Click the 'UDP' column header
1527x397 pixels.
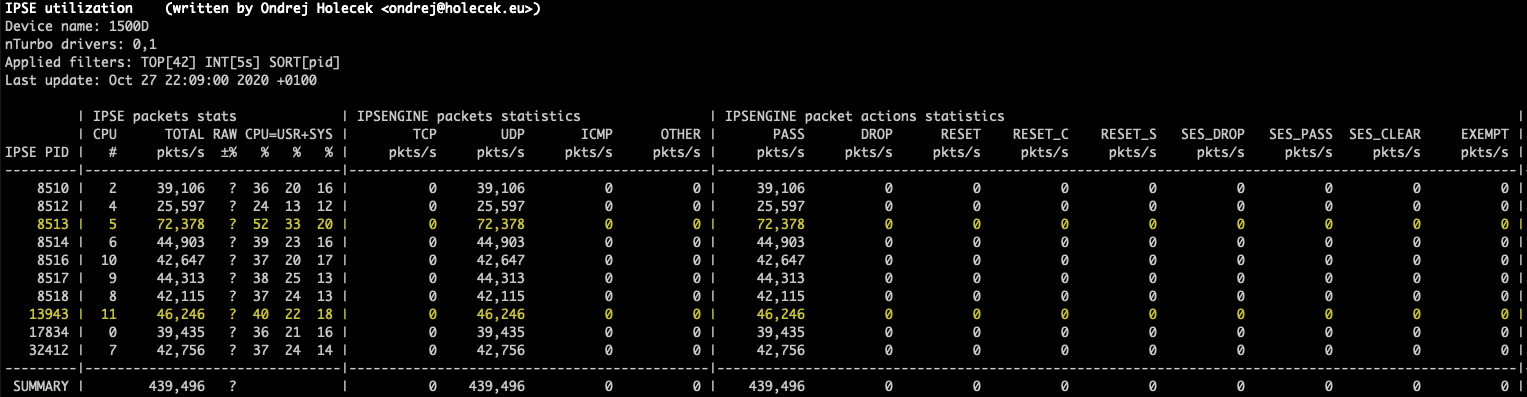513,135
